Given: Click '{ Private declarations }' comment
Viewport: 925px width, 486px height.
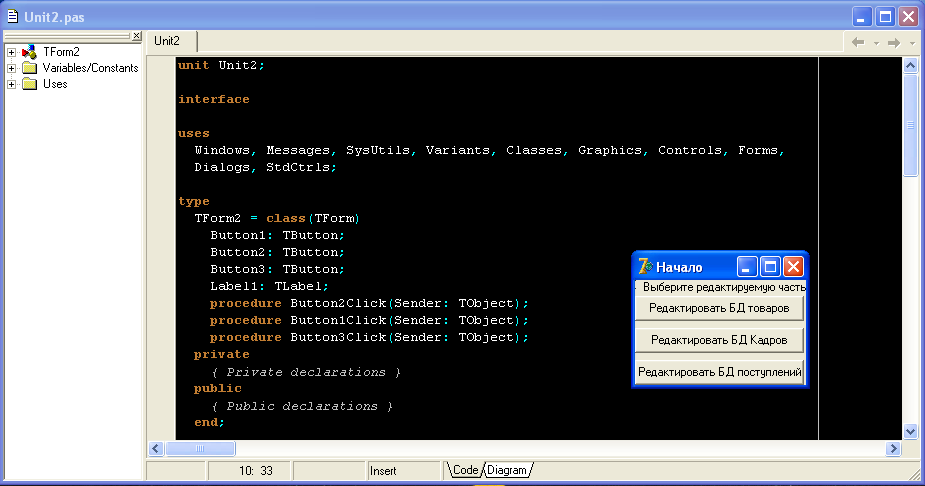Looking at the screenshot, I should [x=306, y=372].
